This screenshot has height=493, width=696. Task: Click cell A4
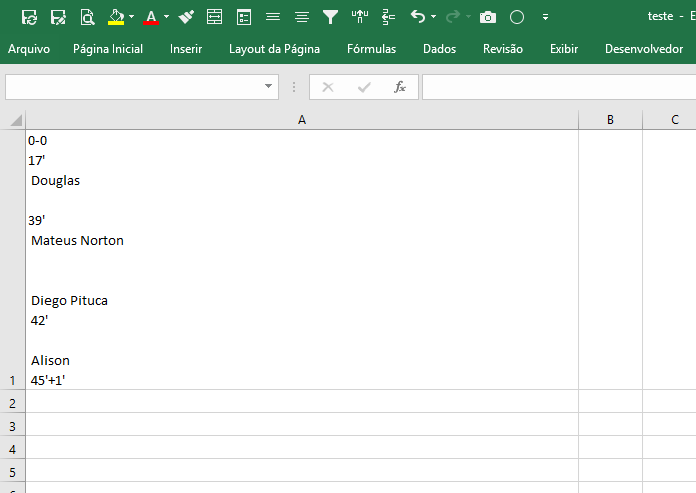(302, 447)
